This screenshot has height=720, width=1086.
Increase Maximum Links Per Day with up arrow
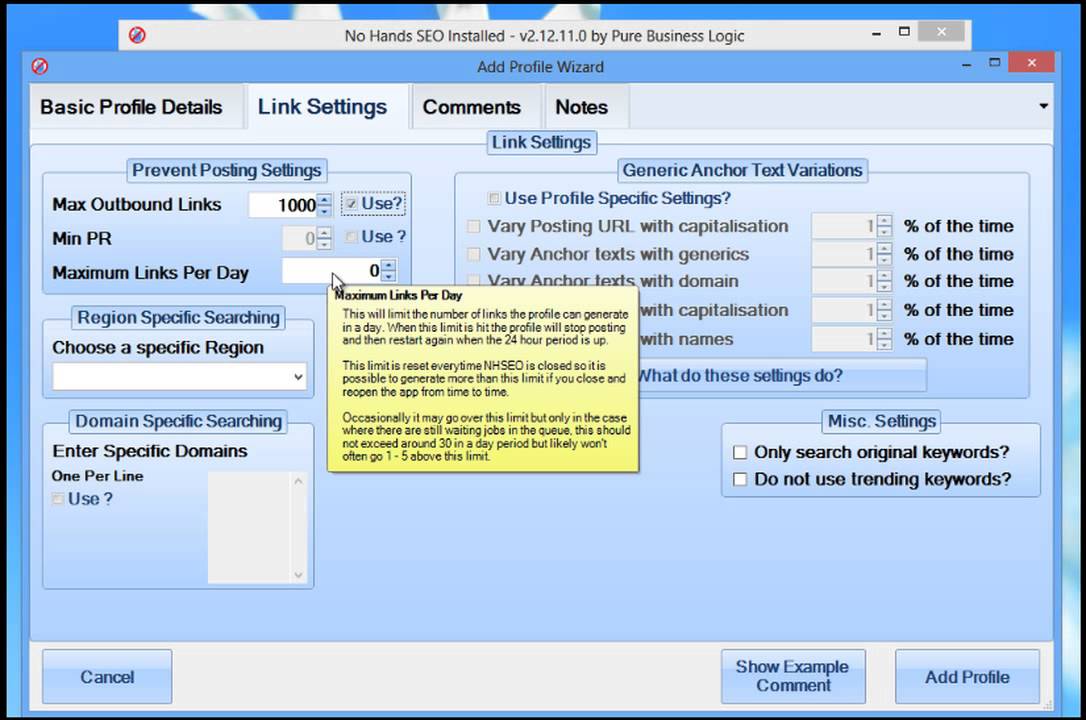389,265
